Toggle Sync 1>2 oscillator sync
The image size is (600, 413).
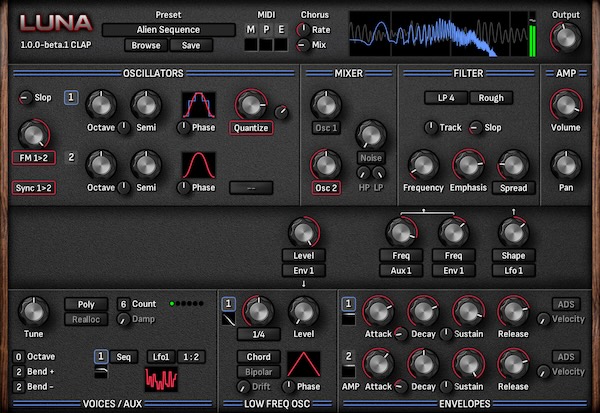tap(34, 188)
